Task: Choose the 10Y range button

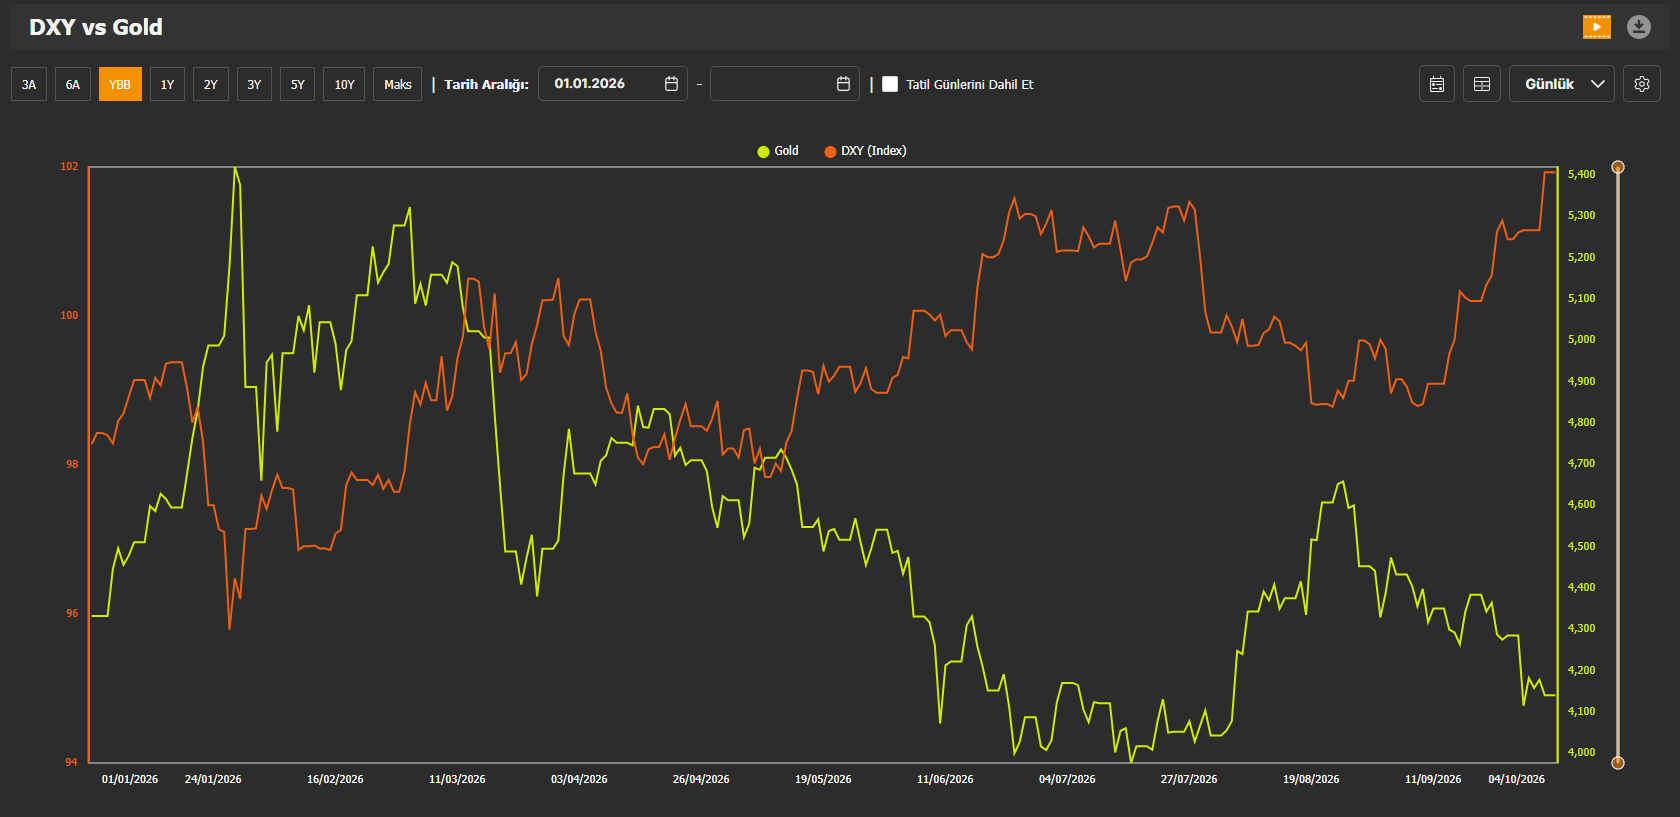Action: [x=344, y=84]
